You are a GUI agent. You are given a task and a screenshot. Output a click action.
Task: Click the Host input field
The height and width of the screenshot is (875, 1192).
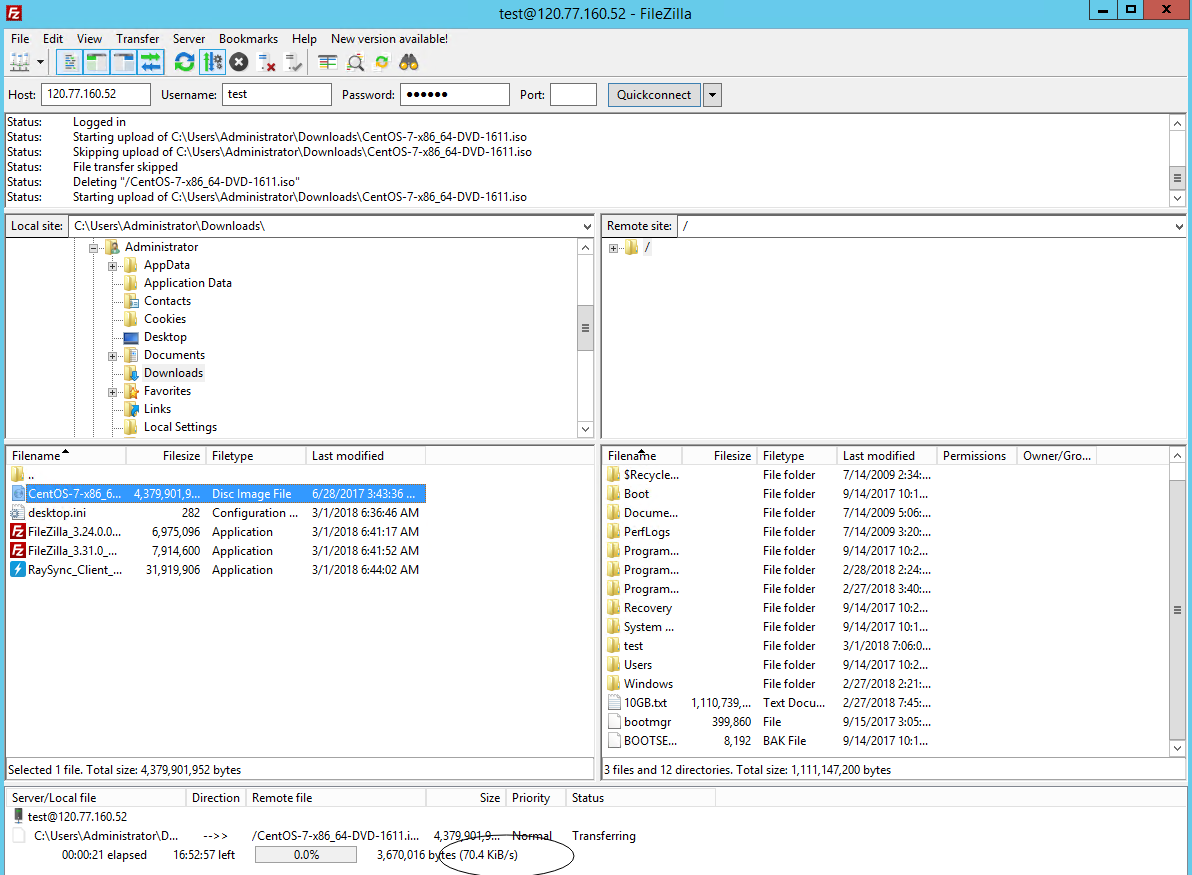pos(96,94)
